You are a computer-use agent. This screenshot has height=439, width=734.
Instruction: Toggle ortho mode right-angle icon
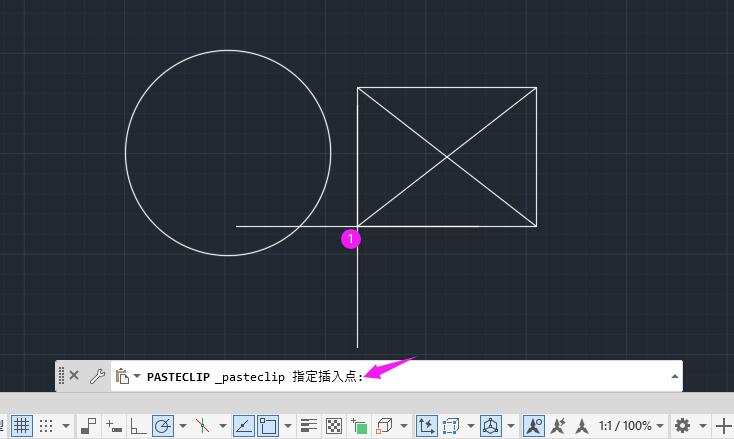[138, 425]
